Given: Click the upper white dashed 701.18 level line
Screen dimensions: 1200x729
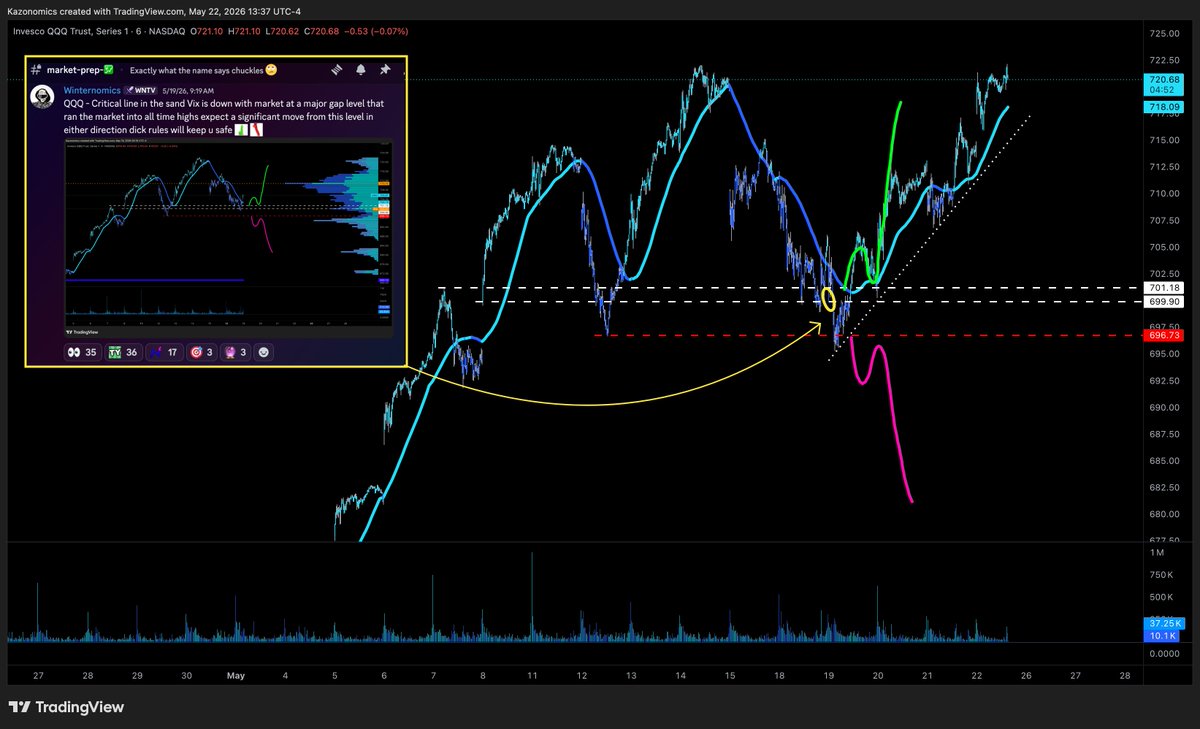Looking at the screenshot, I should (790, 288).
